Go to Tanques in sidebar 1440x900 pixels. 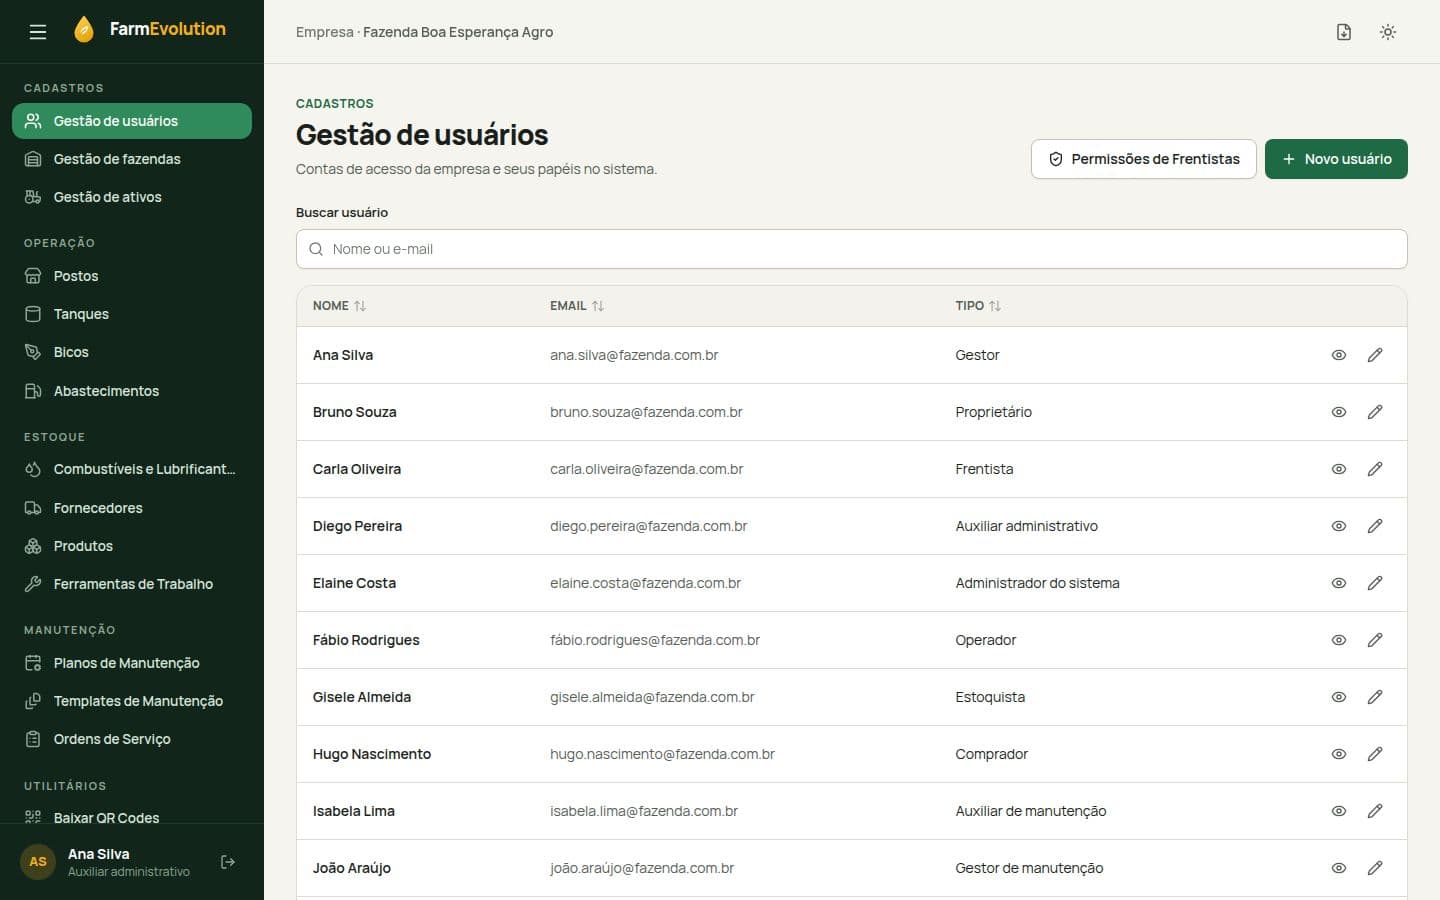tap(132, 314)
